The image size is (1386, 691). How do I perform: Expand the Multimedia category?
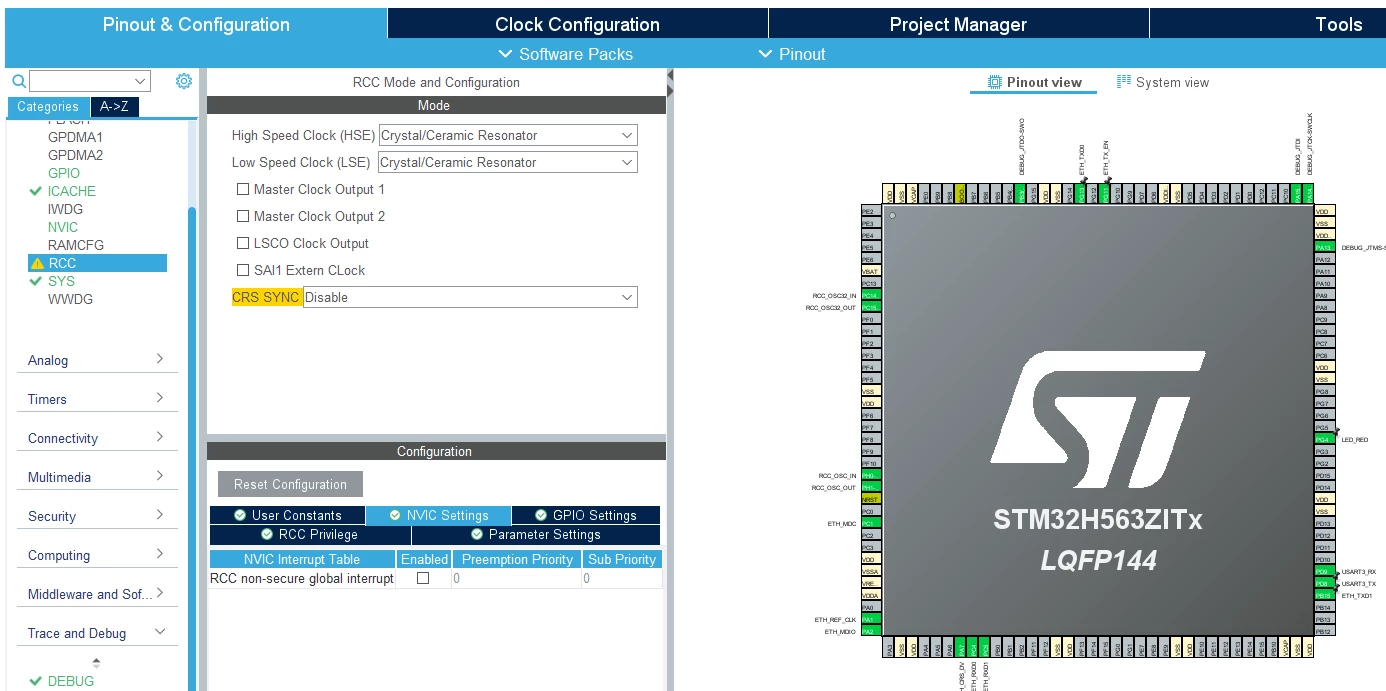pyautogui.click(x=97, y=477)
